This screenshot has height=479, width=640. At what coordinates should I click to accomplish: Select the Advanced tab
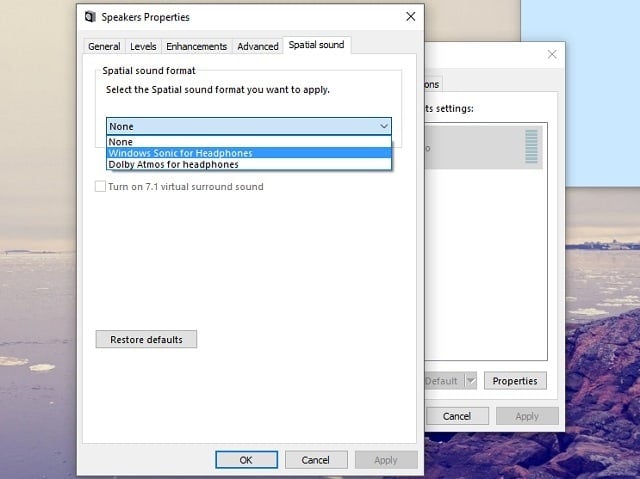(258, 47)
